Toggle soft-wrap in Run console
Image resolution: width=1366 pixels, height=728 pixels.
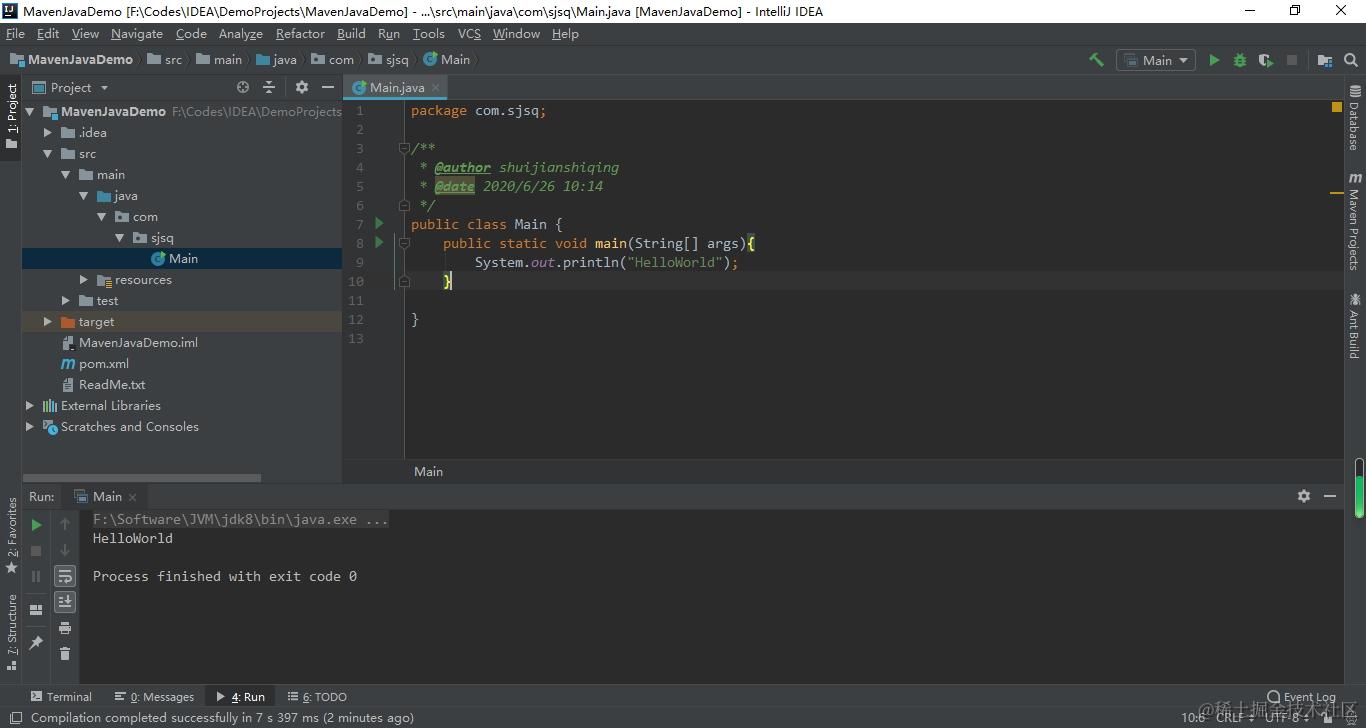[65, 576]
